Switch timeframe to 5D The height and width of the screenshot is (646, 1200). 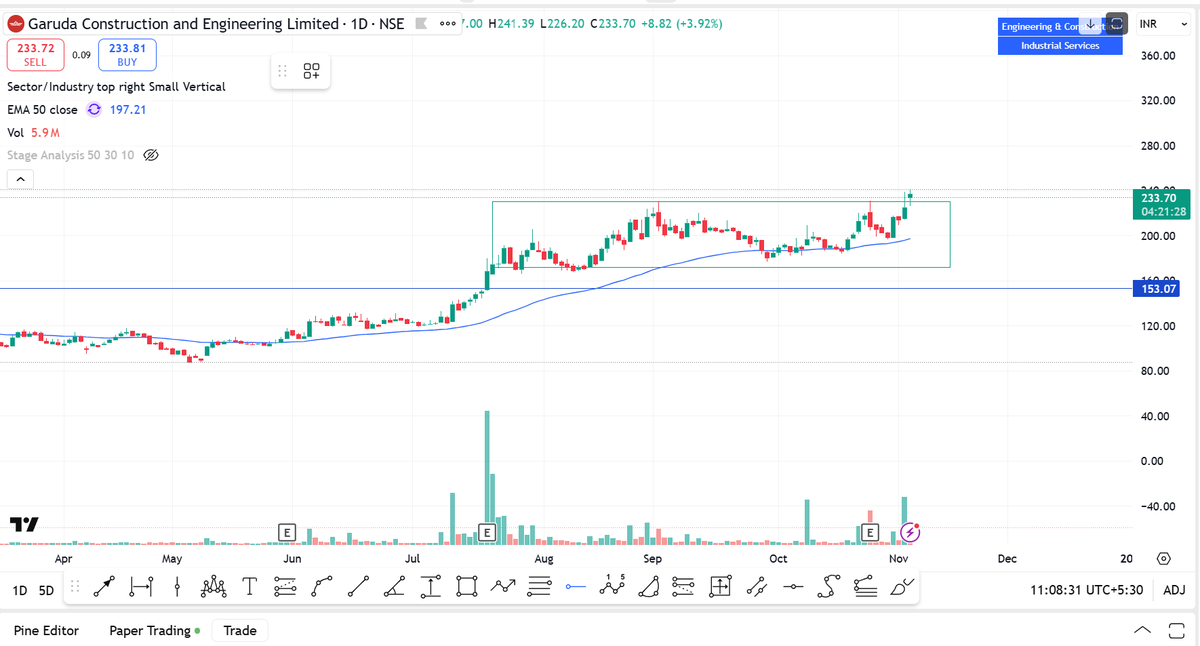pyautogui.click(x=46, y=590)
